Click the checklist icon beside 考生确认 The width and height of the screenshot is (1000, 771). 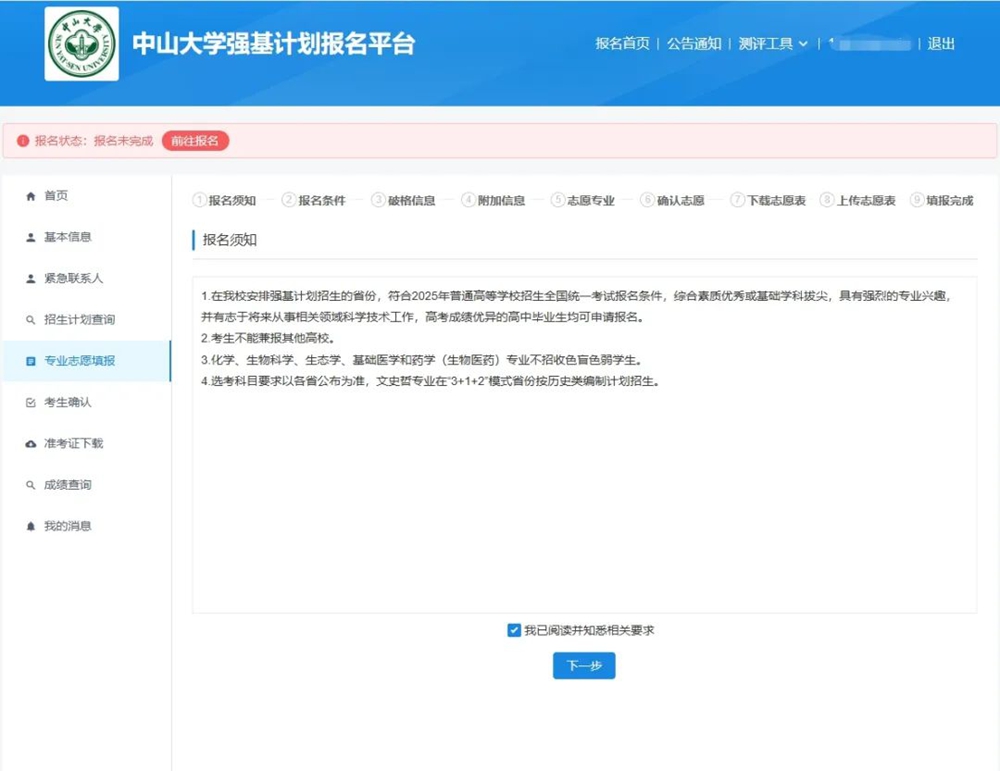click(x=30, y=403)
